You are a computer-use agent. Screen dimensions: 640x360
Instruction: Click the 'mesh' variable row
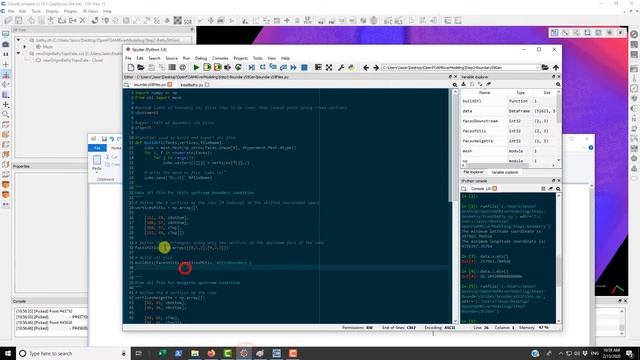508,151
